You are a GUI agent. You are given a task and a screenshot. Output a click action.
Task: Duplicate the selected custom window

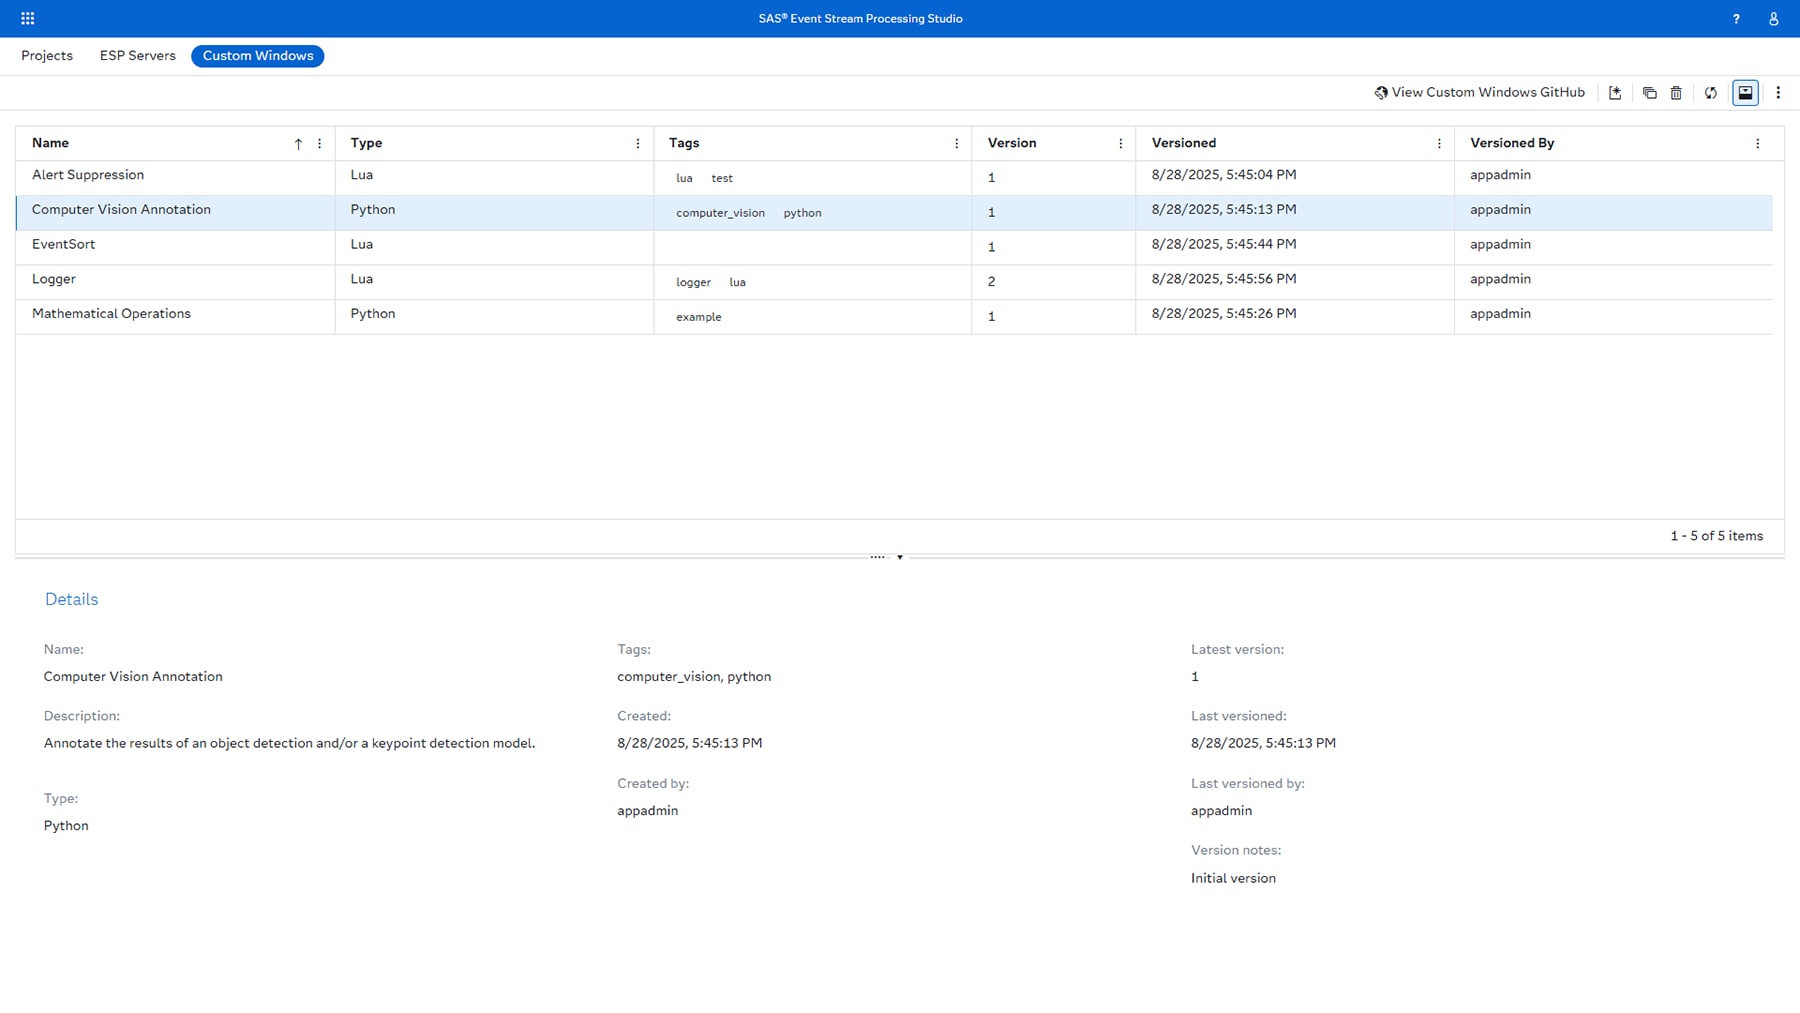click(1649, 92)
